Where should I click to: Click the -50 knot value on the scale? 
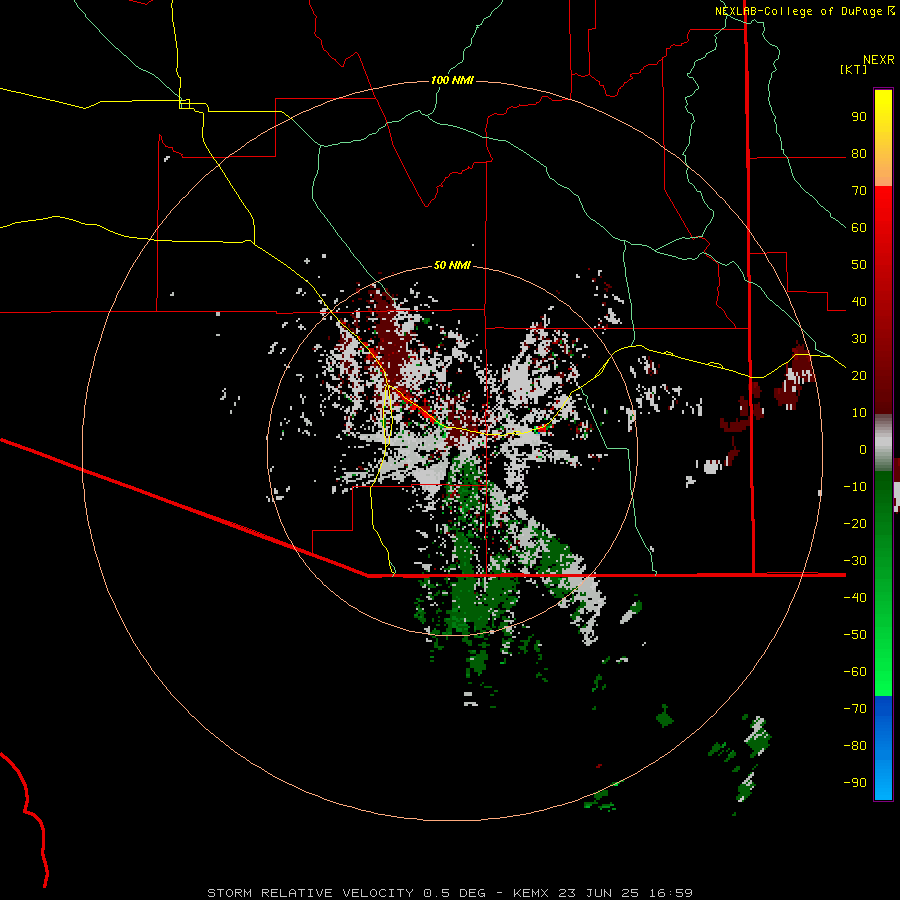click(855, 635)
